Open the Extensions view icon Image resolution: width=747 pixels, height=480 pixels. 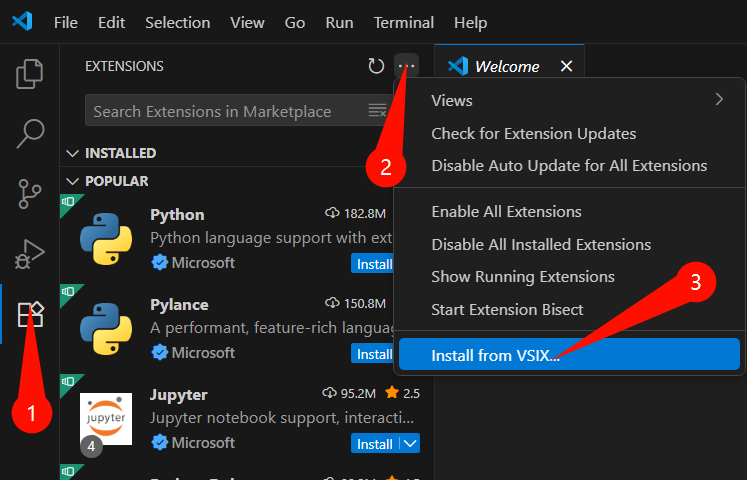30,314
